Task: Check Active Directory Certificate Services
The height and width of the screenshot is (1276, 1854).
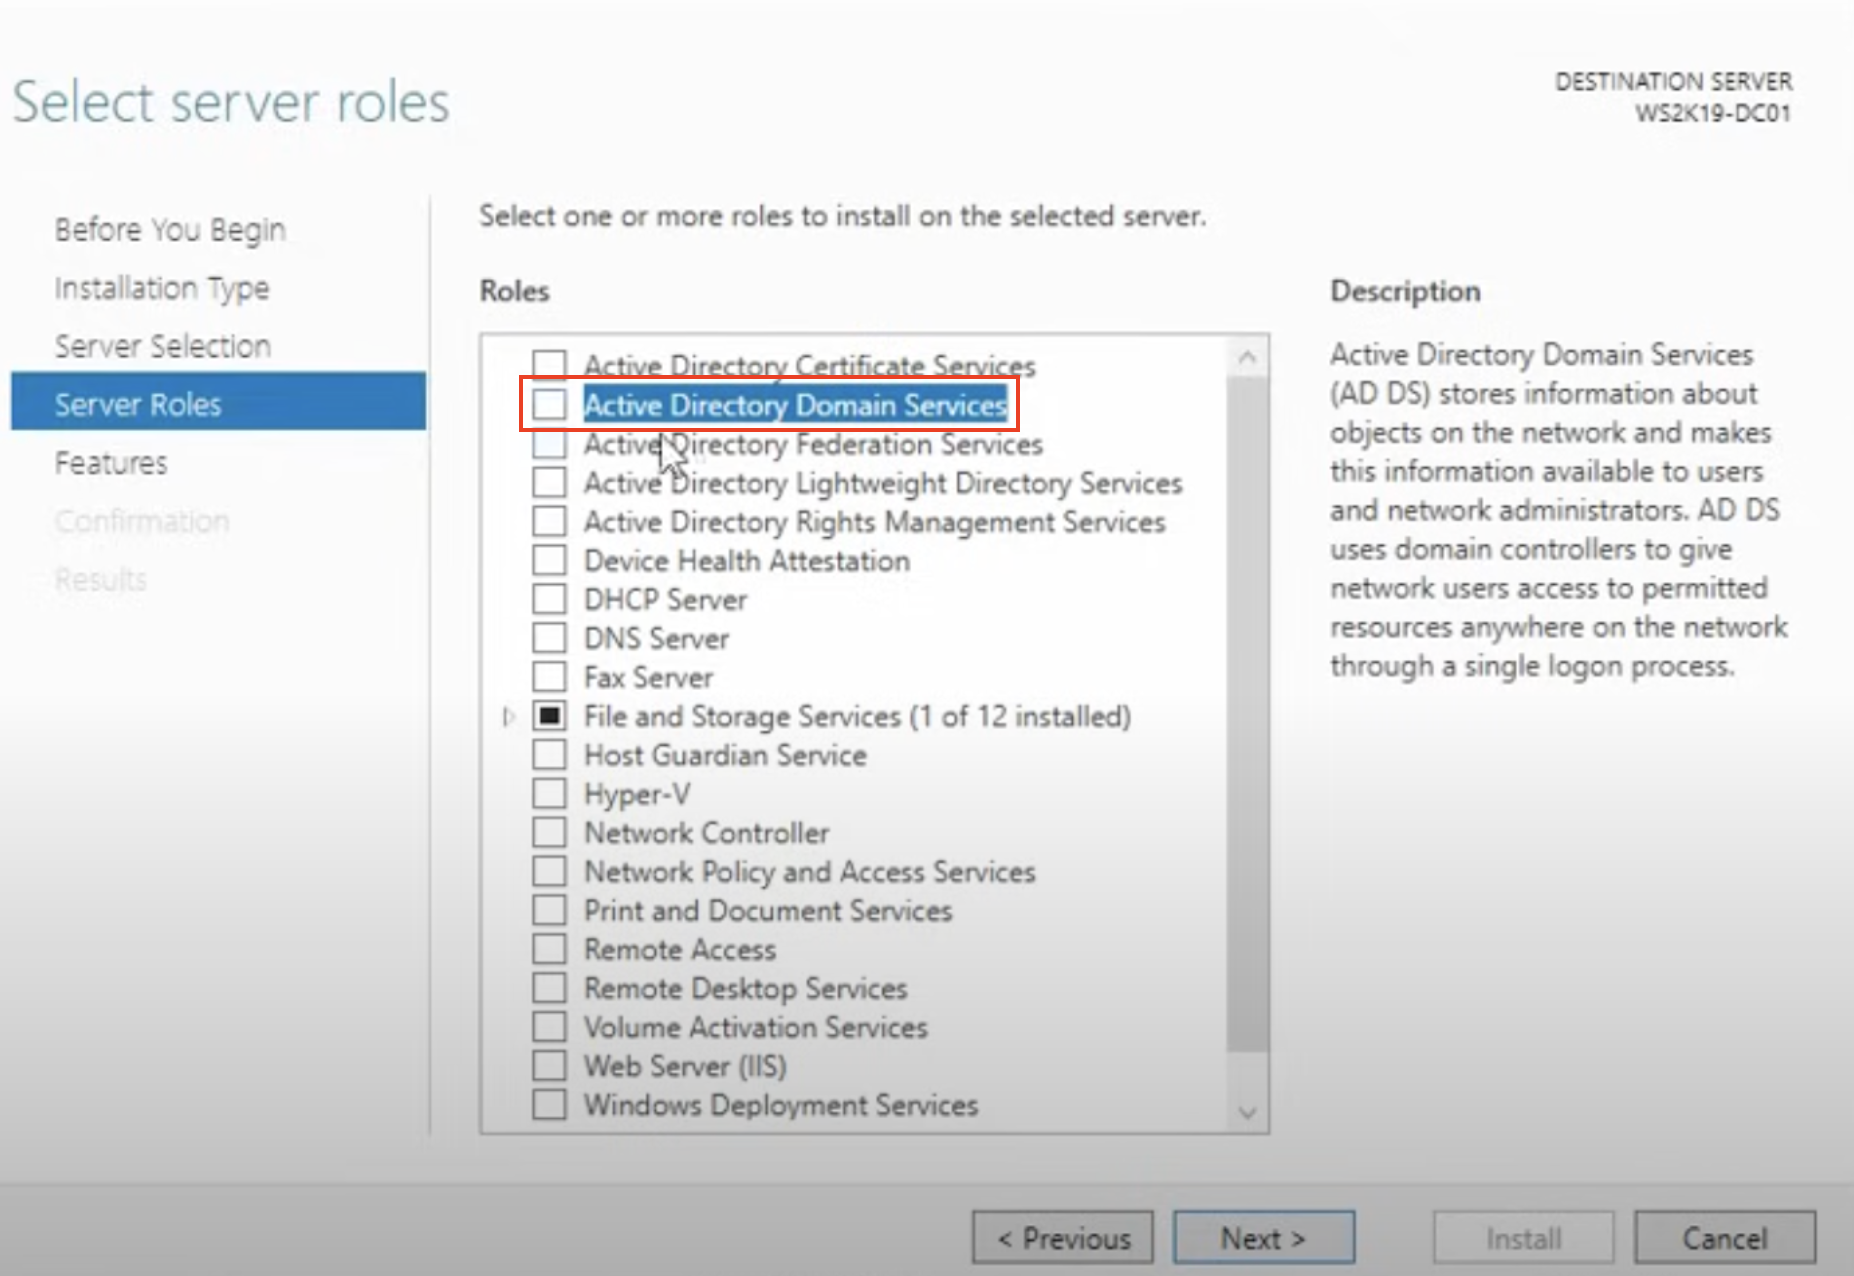Action: (x=549, y=366)
